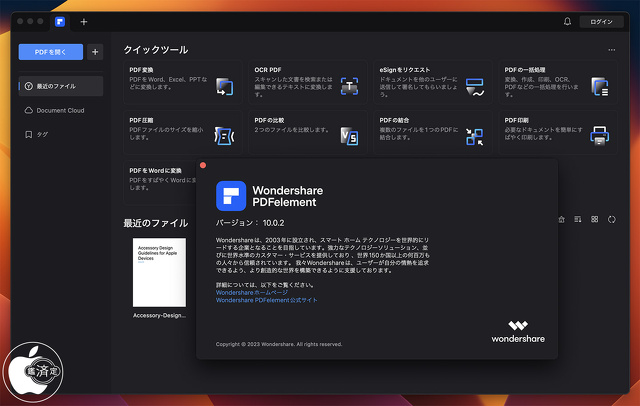The image size is (640, 406).
Task: Click the Accessory-Design... file name
Action: pyautogui.click(x=159, y=315)
